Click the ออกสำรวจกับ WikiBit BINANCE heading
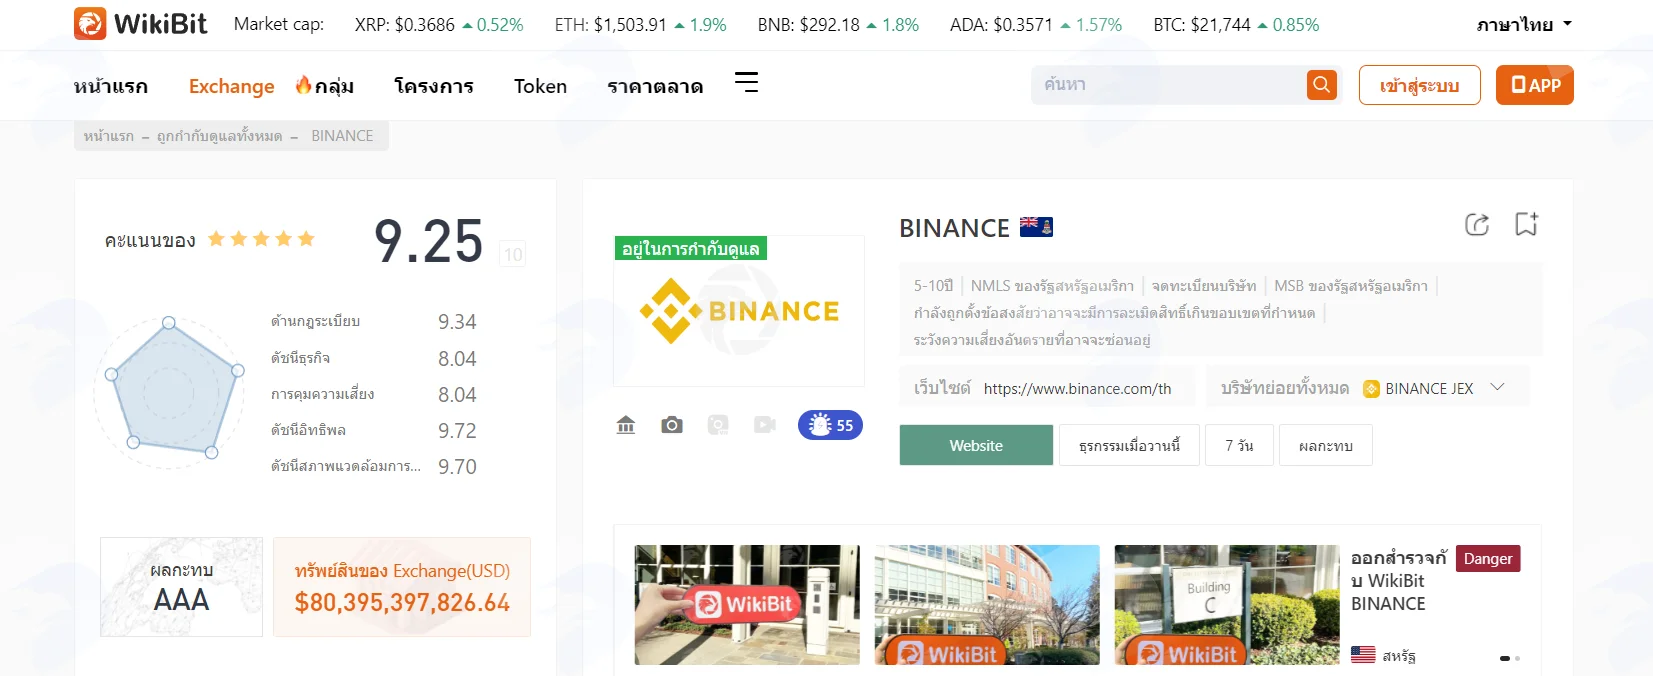 1399,581
